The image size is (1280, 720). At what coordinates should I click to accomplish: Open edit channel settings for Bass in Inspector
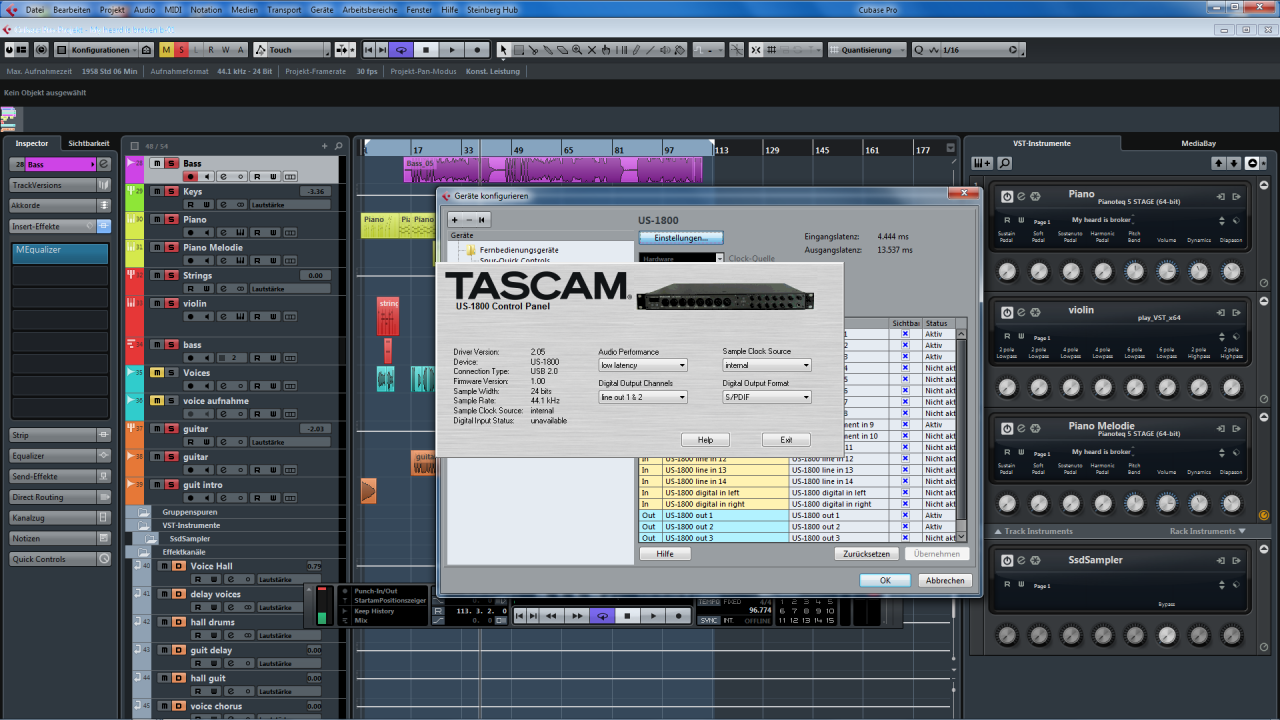[103, 164]
